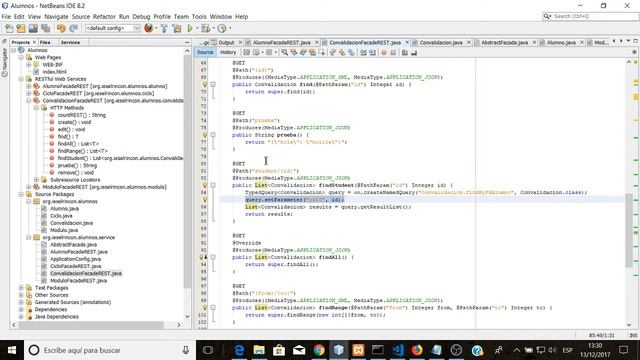This screenshot has width=640, height=360.
Task: Switch editor to Source view
Action: (205, 52)
